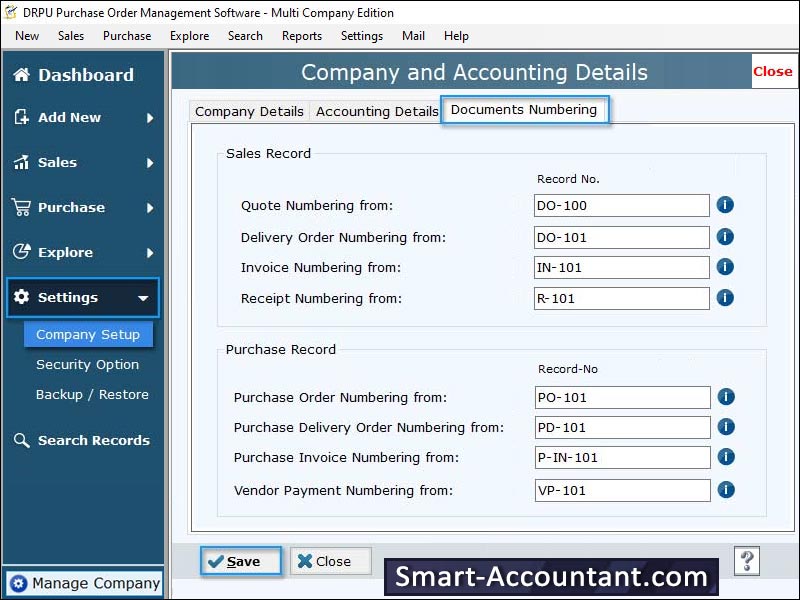Open the Reports menu in menu bar
Screen dimensions: 800x600
[x=301, y=36]
